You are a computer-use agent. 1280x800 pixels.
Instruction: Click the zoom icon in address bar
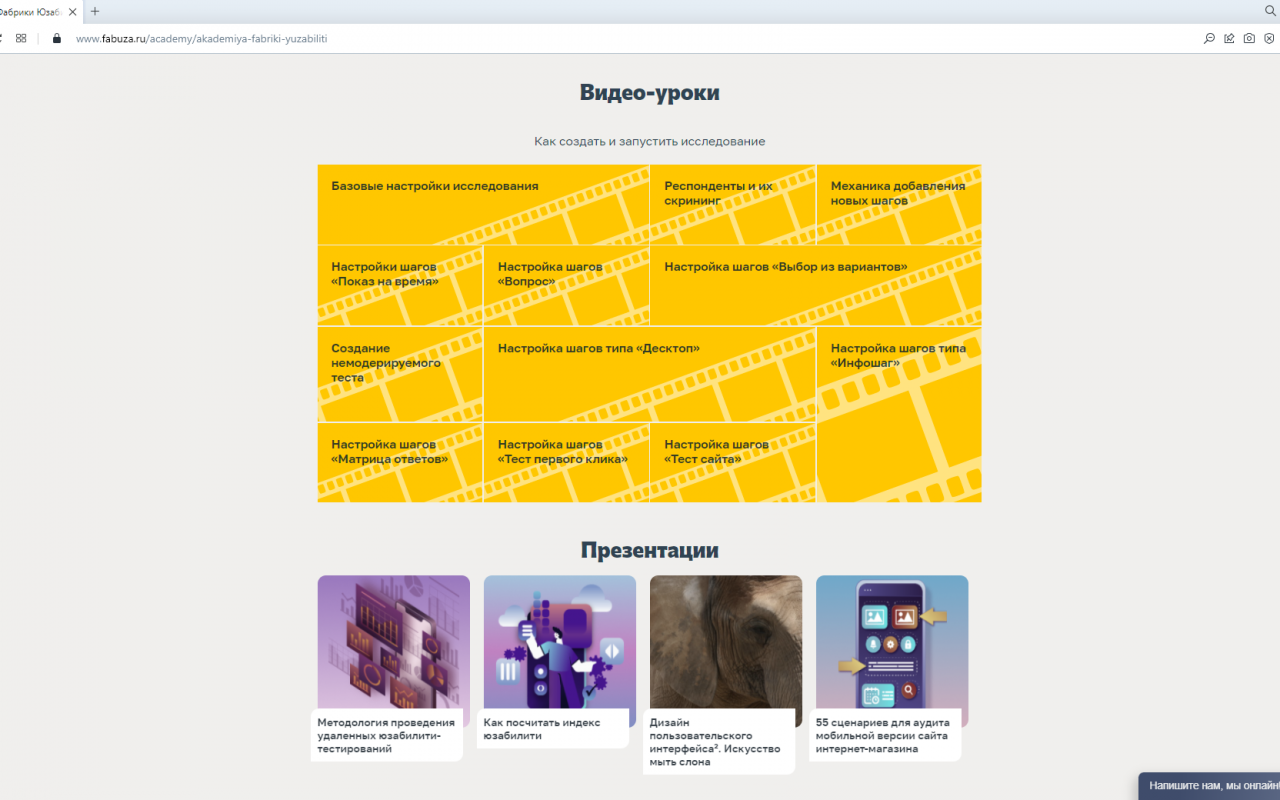1209,38
